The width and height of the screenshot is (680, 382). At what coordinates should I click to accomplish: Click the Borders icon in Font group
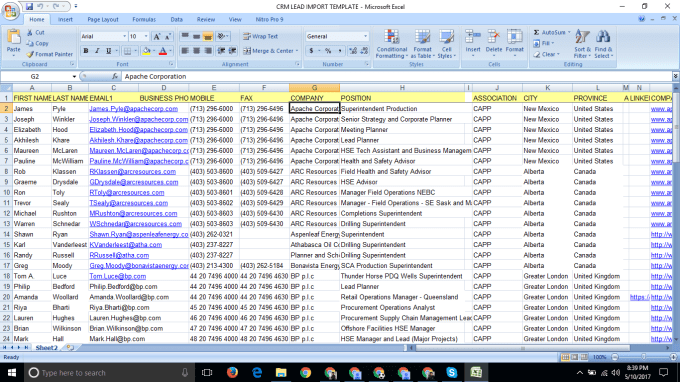click(x=127, y=51)
